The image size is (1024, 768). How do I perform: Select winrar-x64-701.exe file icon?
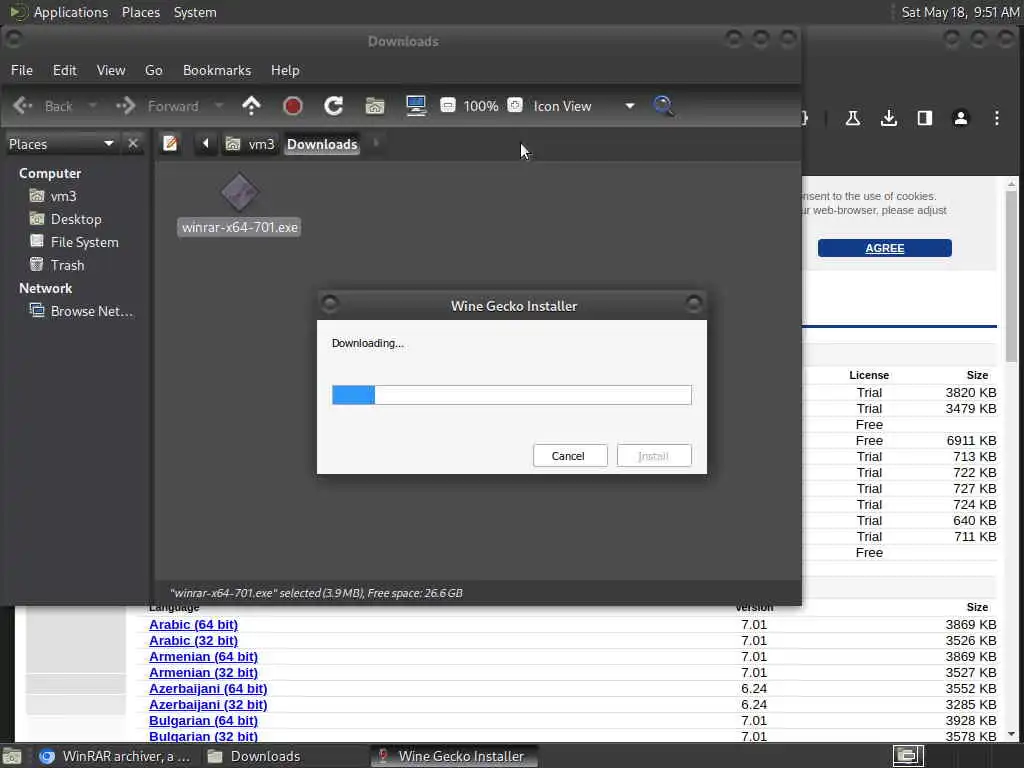coord(240,193)
